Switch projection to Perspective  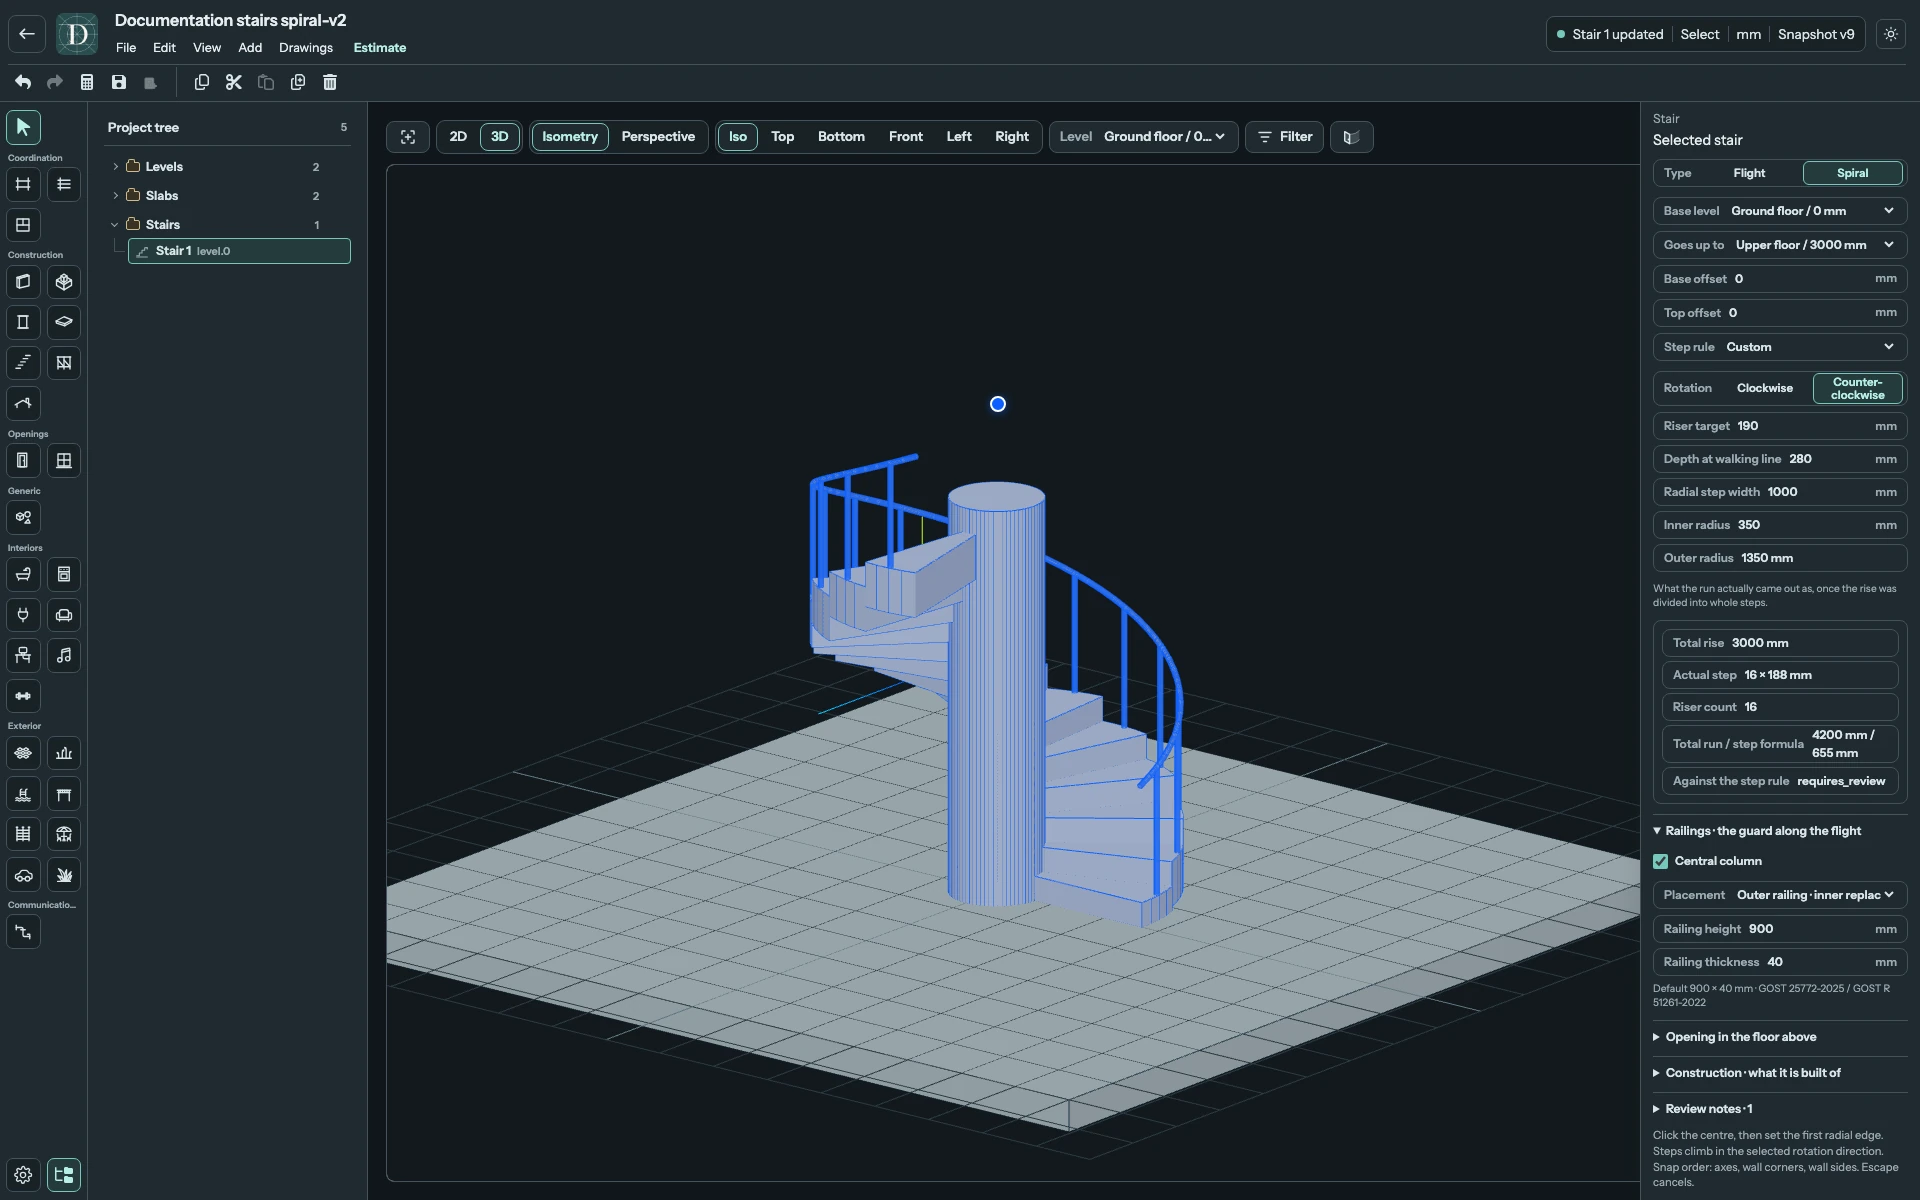[658, 137]
